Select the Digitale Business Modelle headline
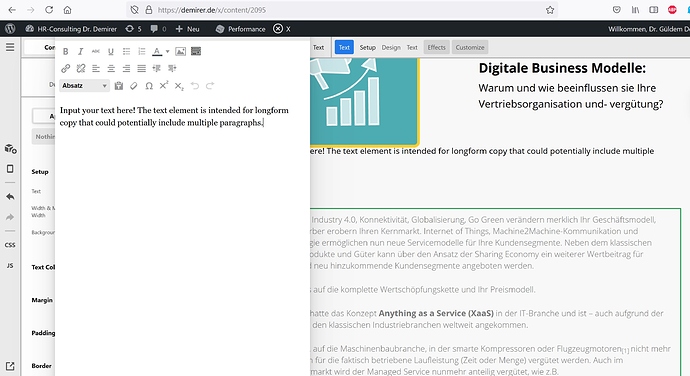Viewport: 690px width, 376px height. pyautogui.click(x=562, y=68)
